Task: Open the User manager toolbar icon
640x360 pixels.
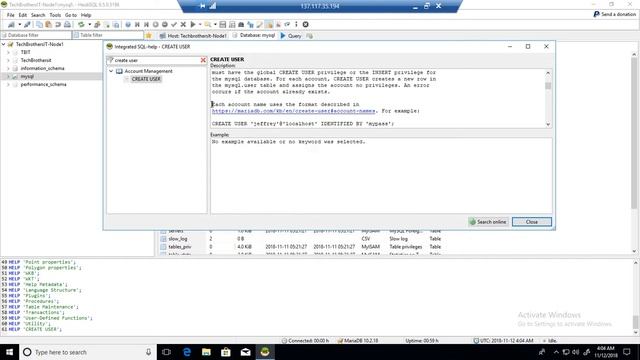Action: pos(97,24)
